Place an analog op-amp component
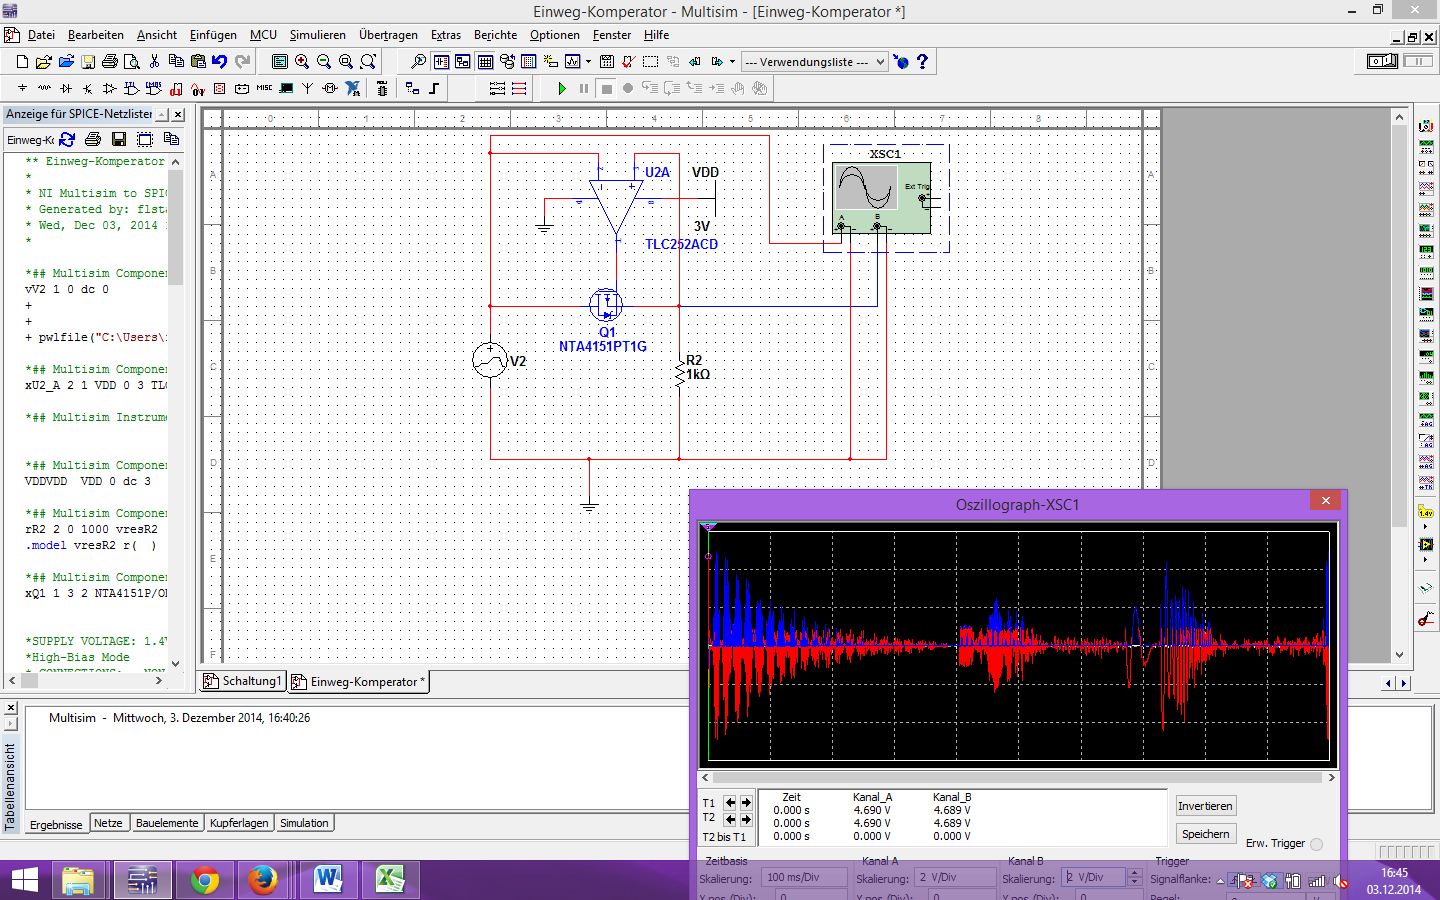Viewport: 1440px width, 900px height. (110, 88)
